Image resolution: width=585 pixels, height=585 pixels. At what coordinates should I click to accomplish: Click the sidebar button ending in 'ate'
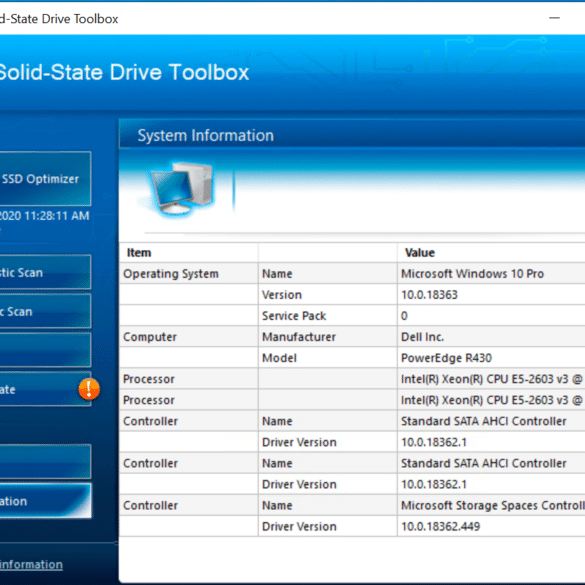click(45, 389)
